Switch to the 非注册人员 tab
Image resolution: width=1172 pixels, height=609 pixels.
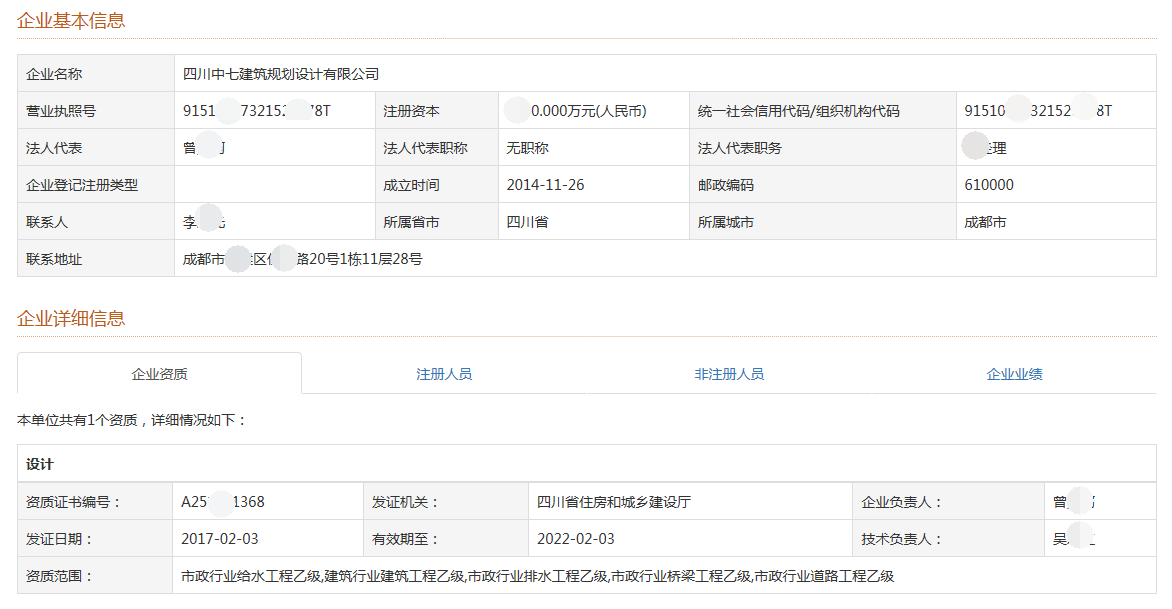point(729,374)
